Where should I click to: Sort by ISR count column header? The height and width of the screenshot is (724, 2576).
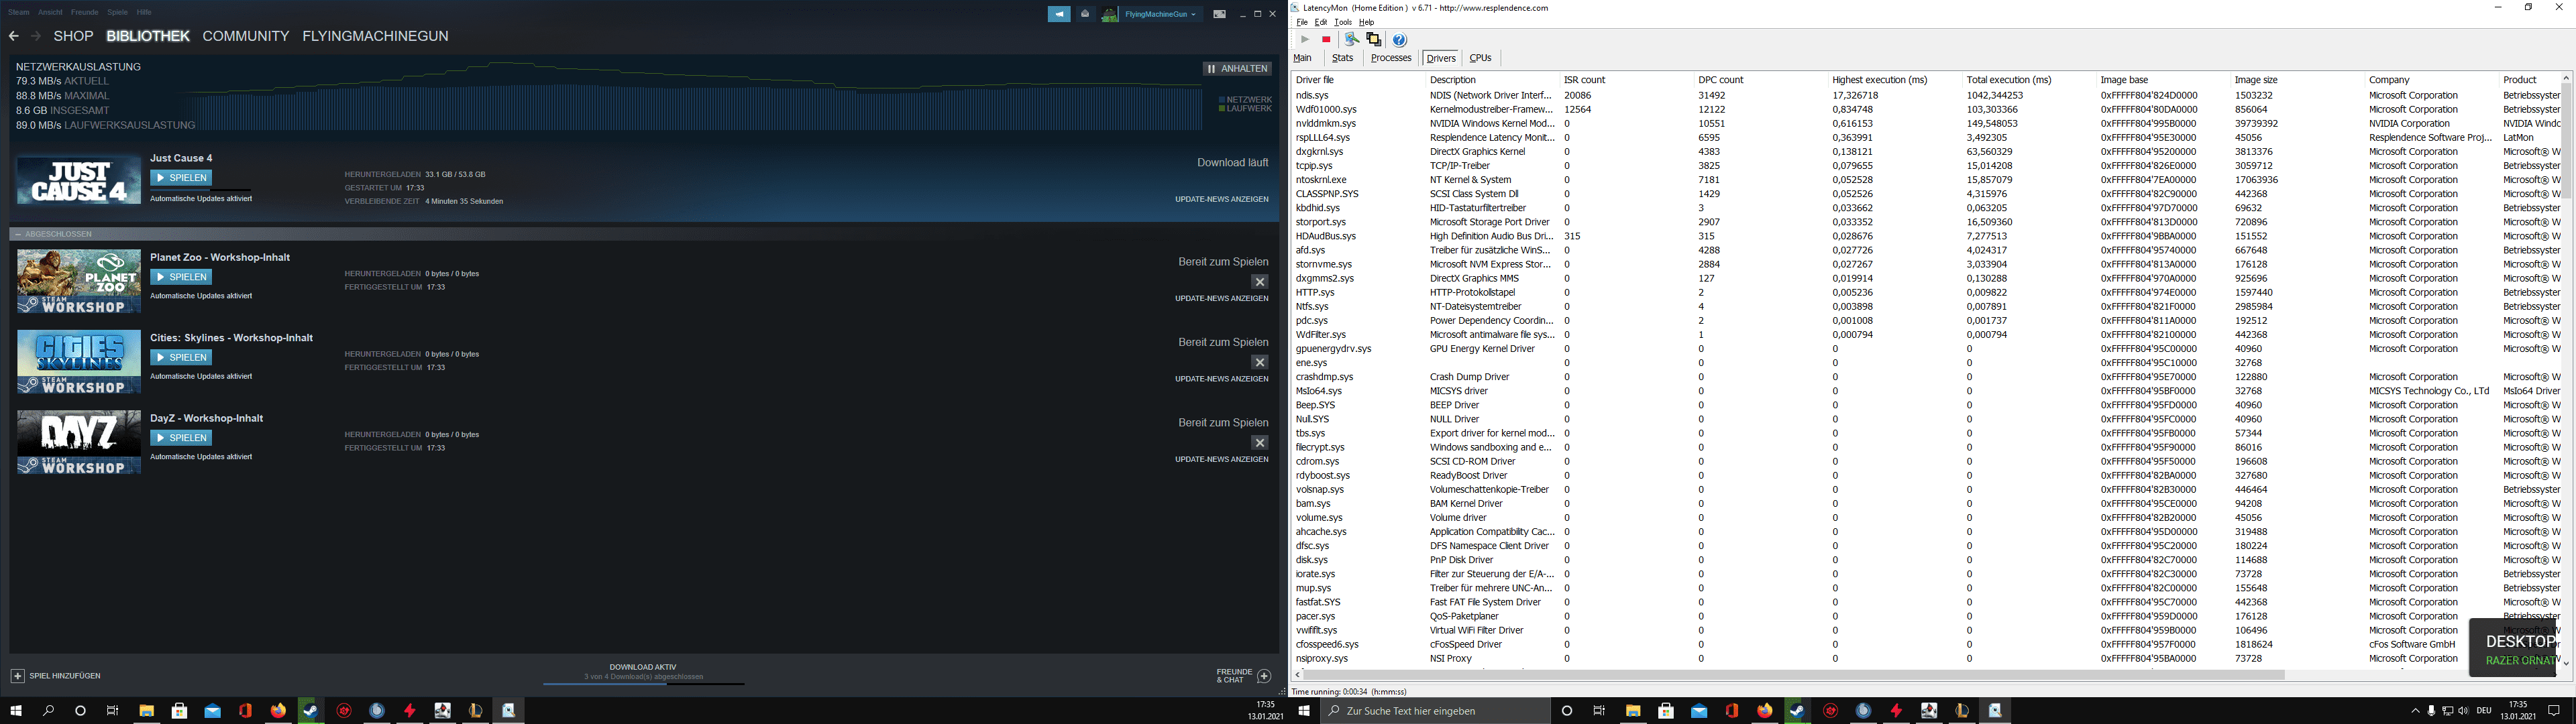tap(1627, 80)
